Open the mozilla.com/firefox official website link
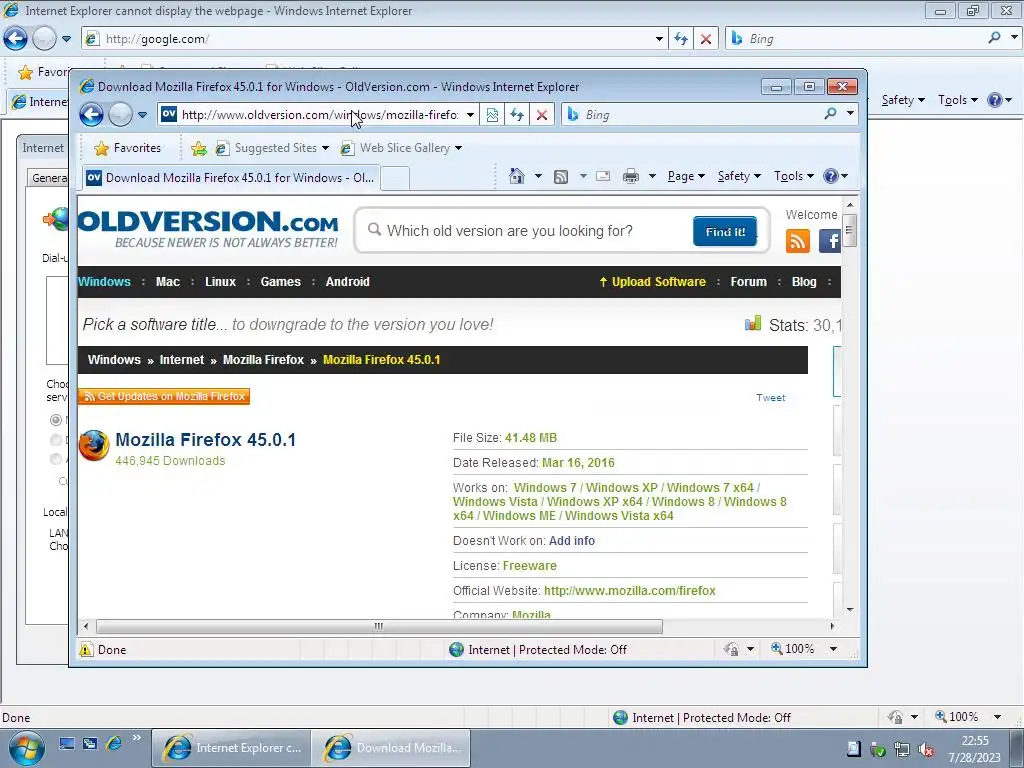Viewport: 1024px width, 768px height. [630, 591]
